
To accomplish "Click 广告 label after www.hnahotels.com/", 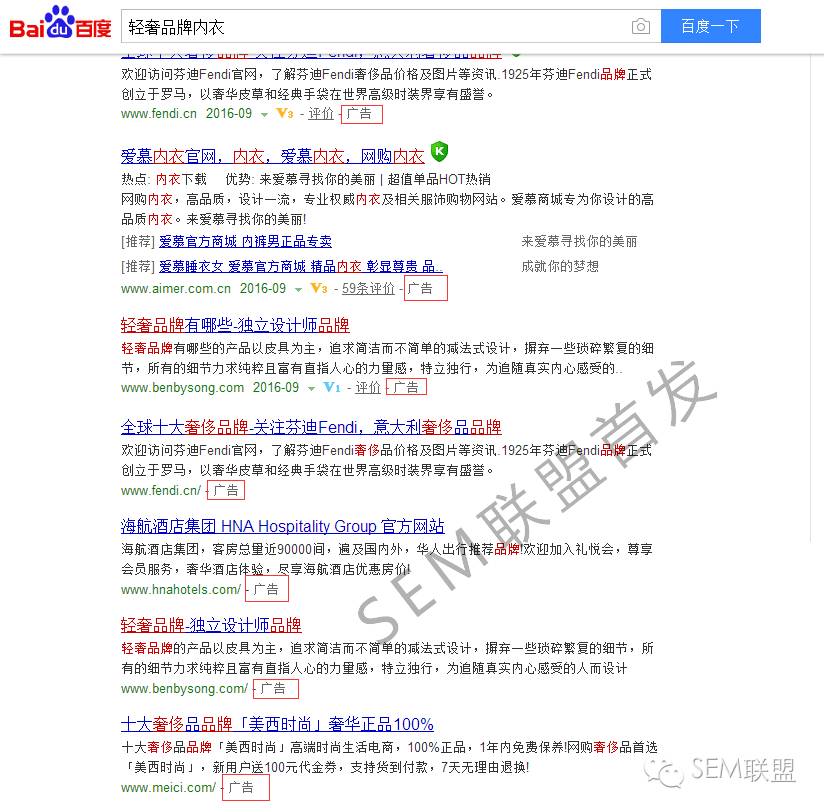I will click(267, 589).
